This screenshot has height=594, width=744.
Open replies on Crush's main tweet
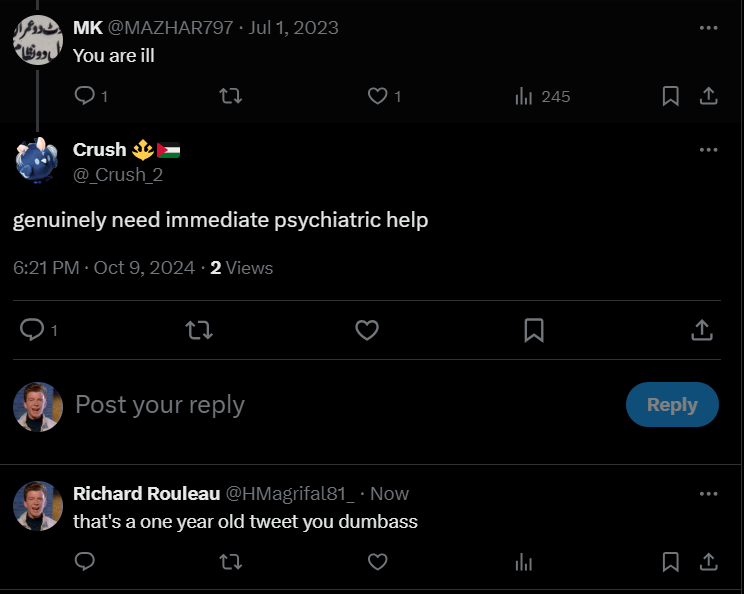click(38, 330)
